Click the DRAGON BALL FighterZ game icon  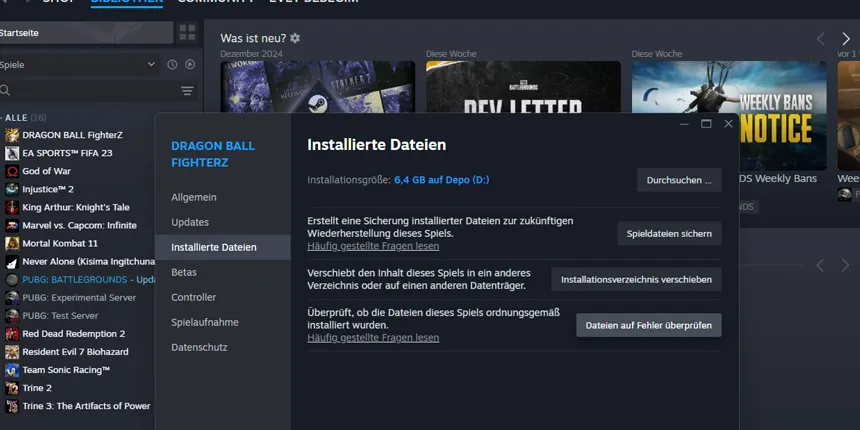12,135
